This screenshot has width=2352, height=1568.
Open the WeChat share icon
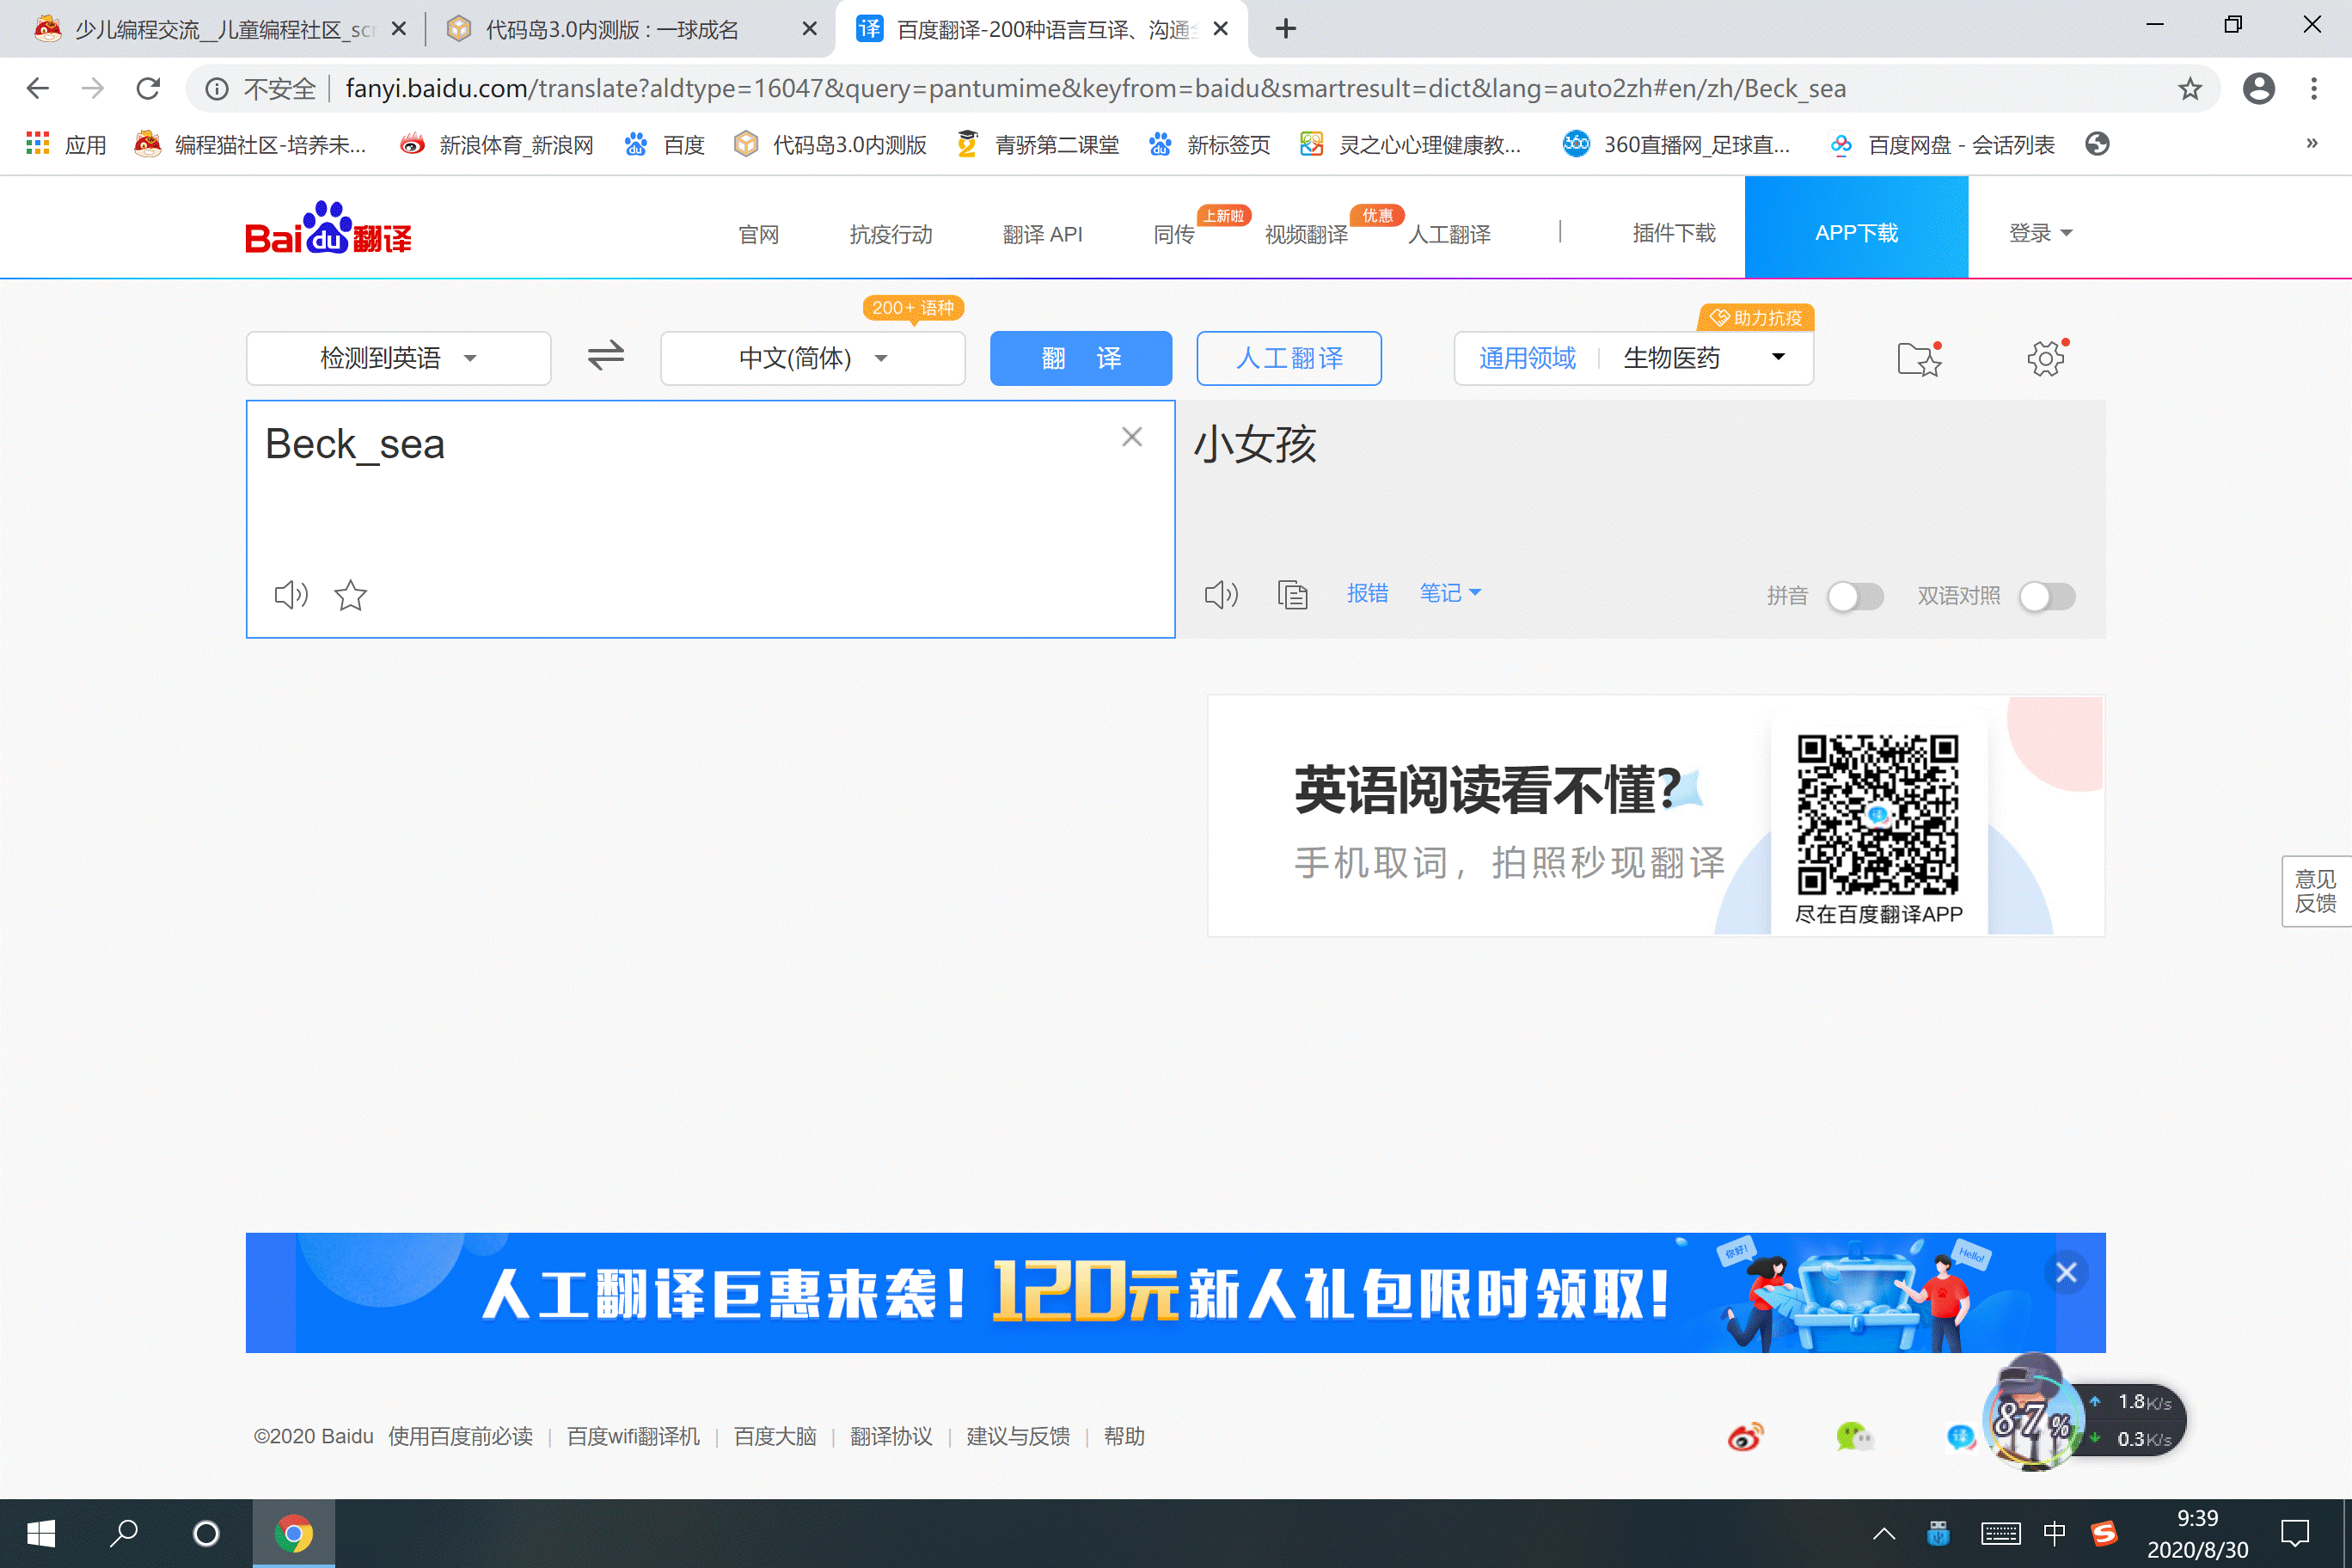click(x=1854, y=1437)
